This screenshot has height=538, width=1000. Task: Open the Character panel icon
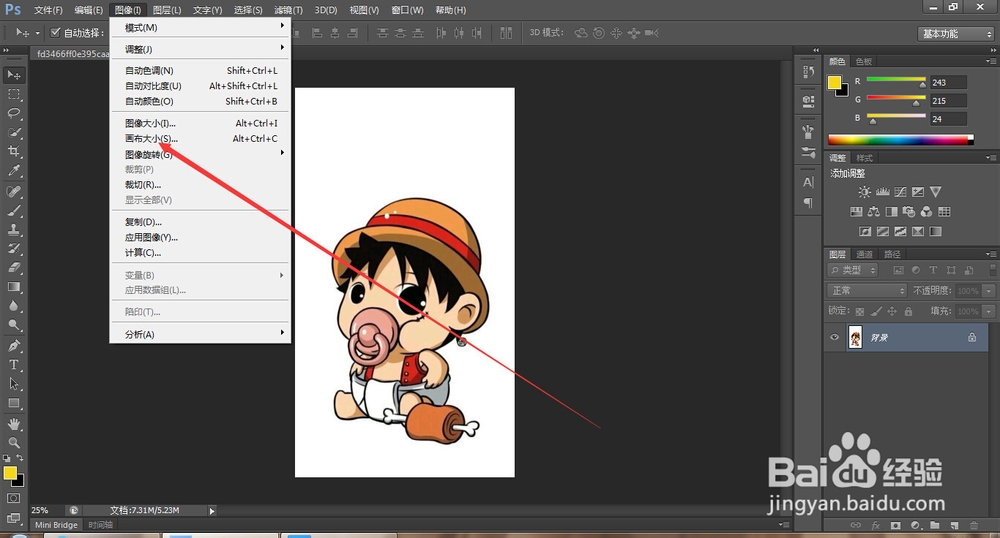tap(808, 182)
